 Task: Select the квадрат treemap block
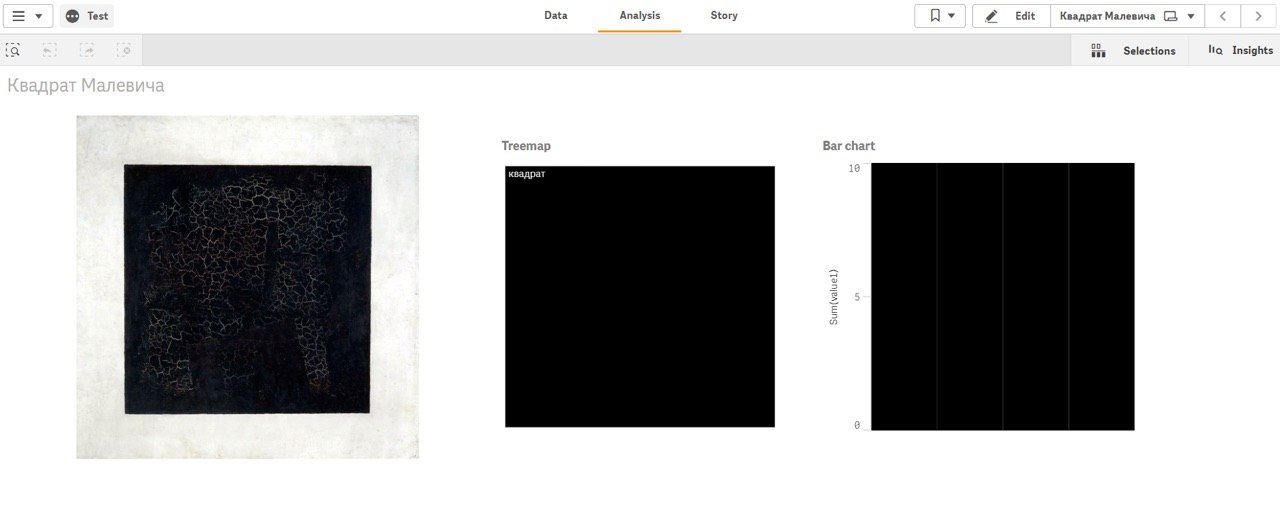[x=640, y=297]
